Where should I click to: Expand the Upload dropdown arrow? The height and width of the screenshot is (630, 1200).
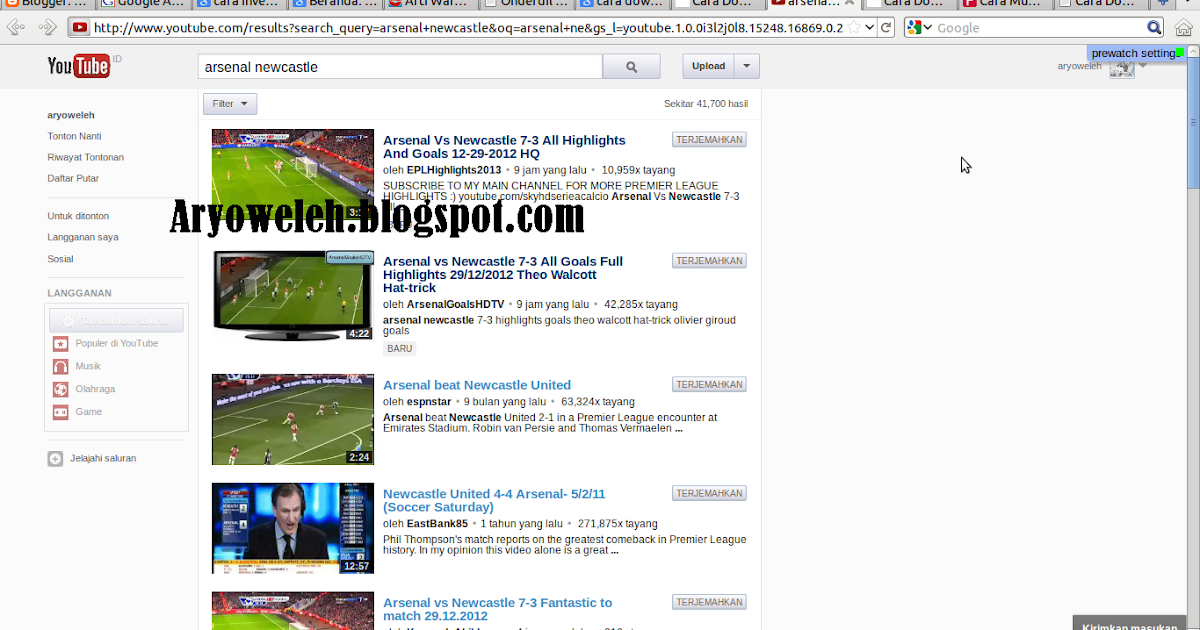pyautogui.click(x=747, y=66)
